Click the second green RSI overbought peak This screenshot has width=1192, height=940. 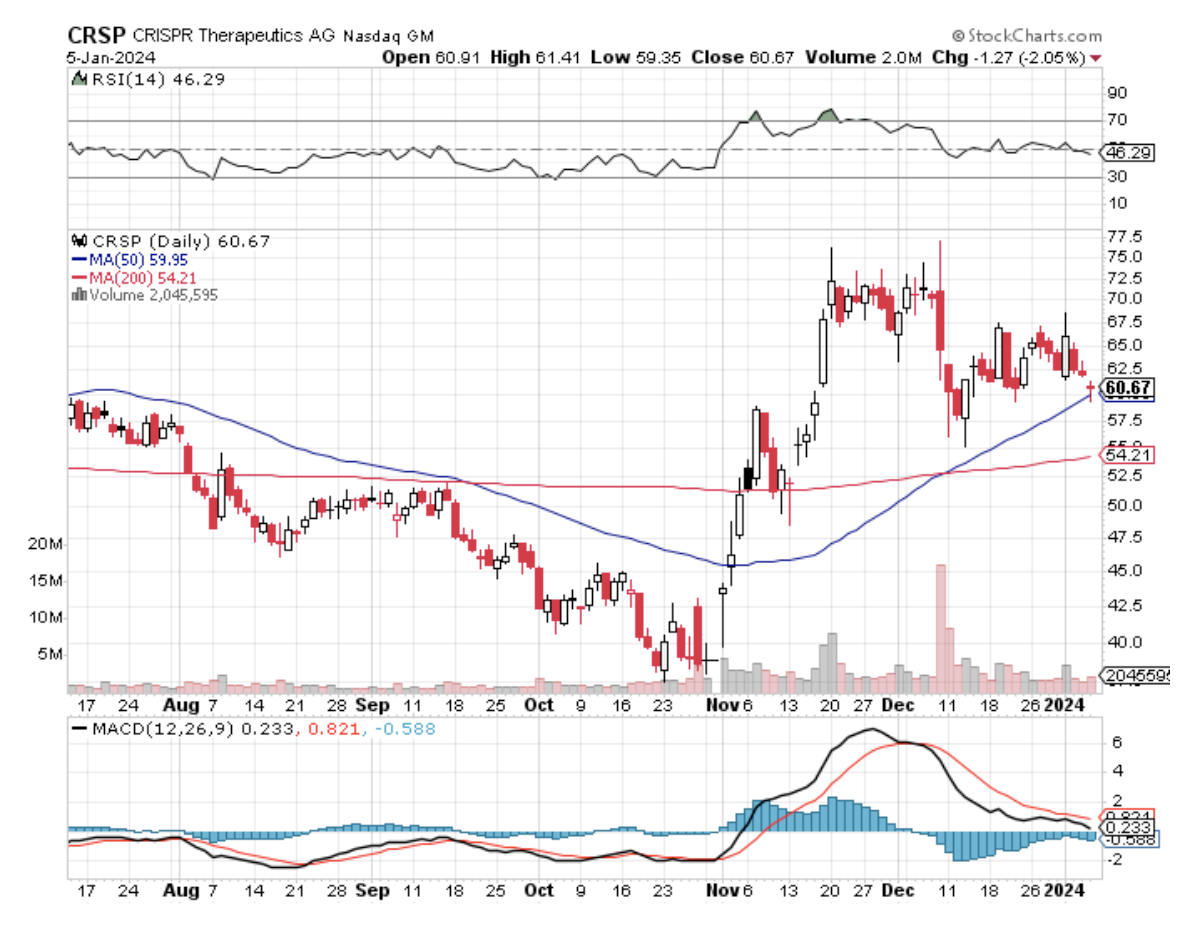coord(827,114)
